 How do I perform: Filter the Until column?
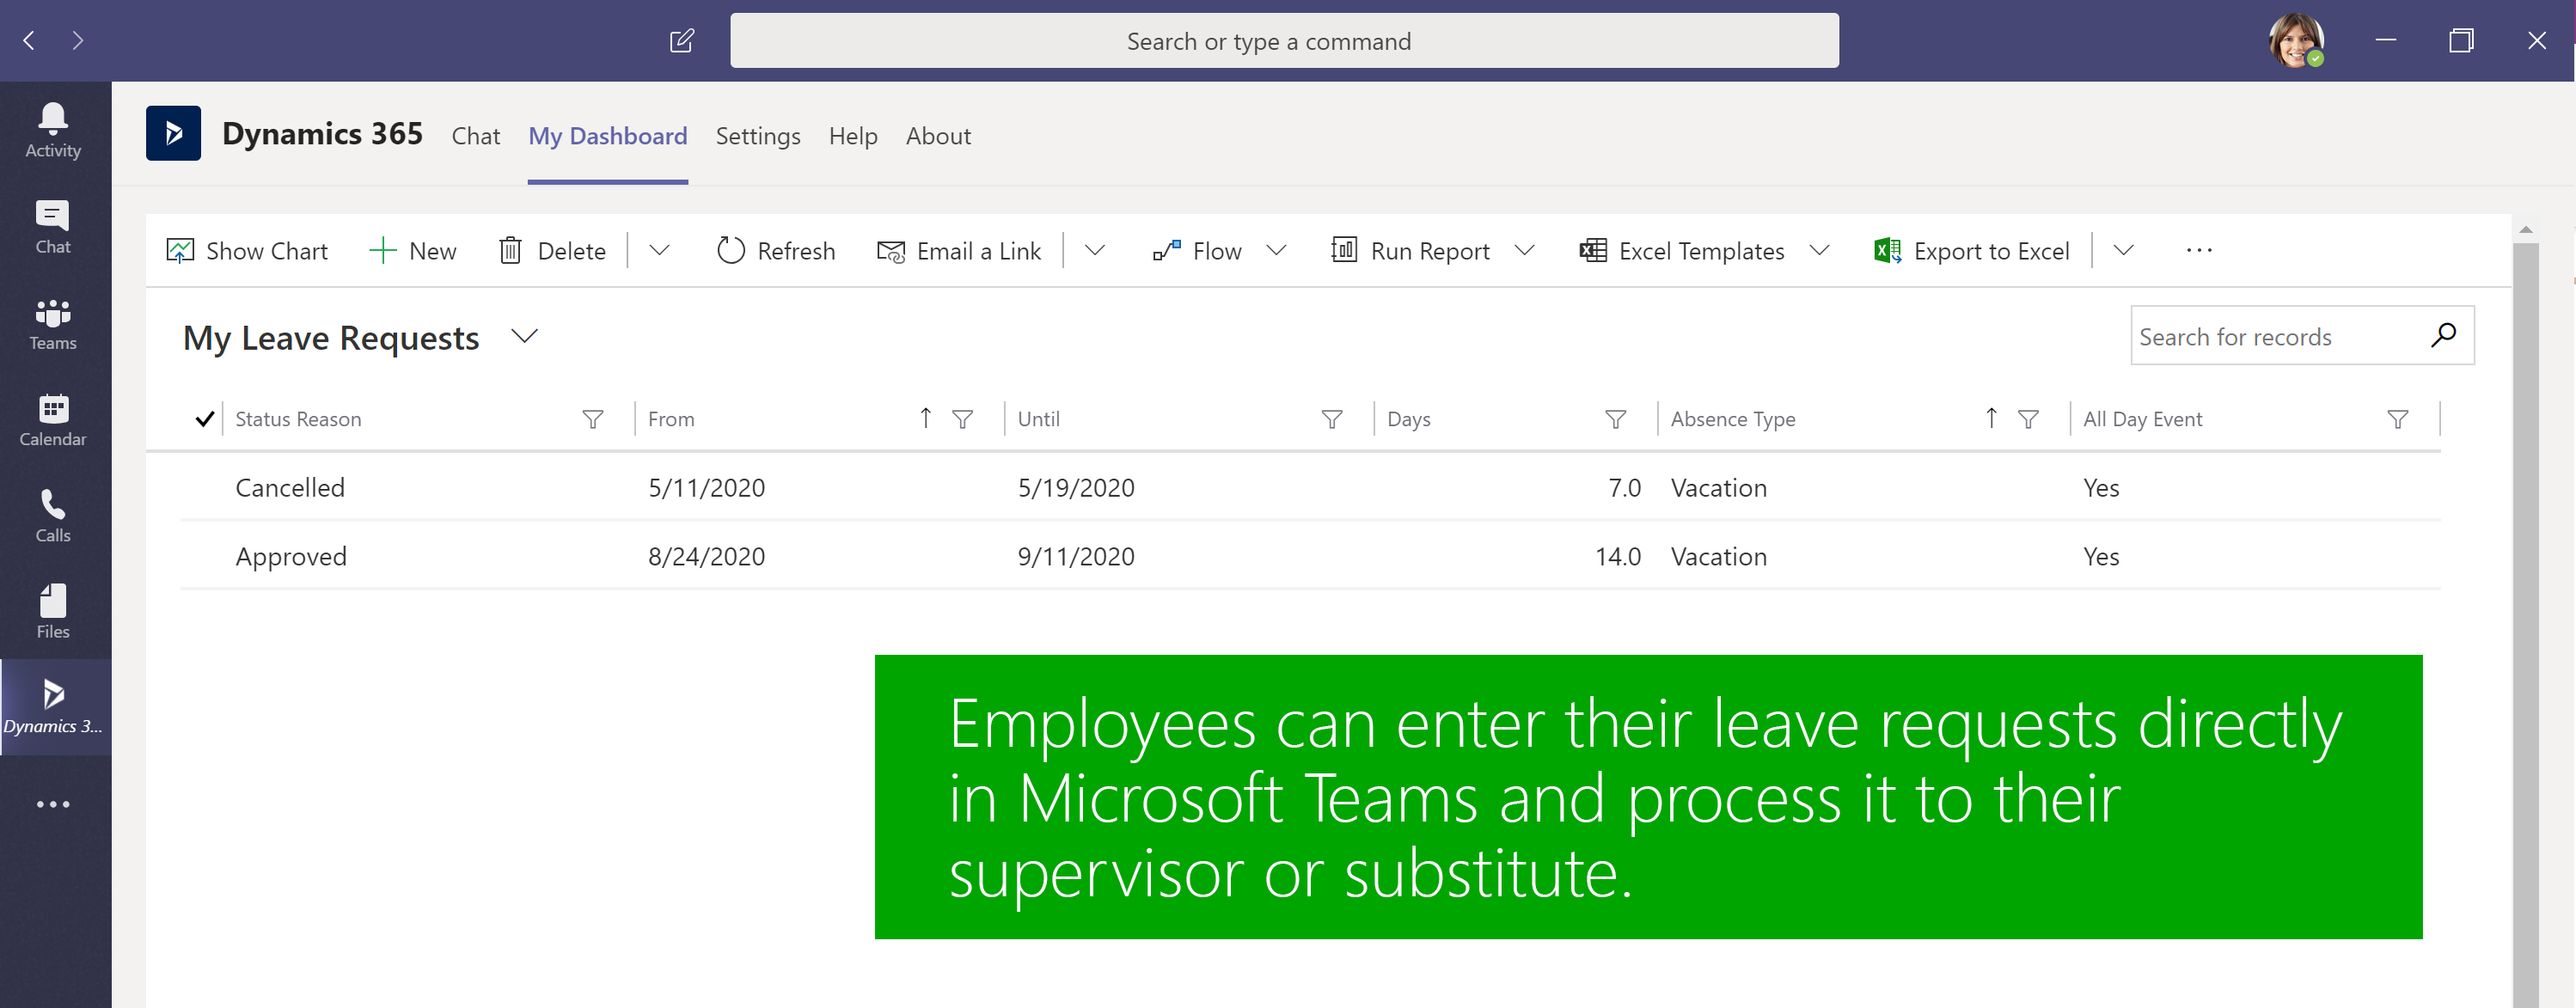(1332, 419)
